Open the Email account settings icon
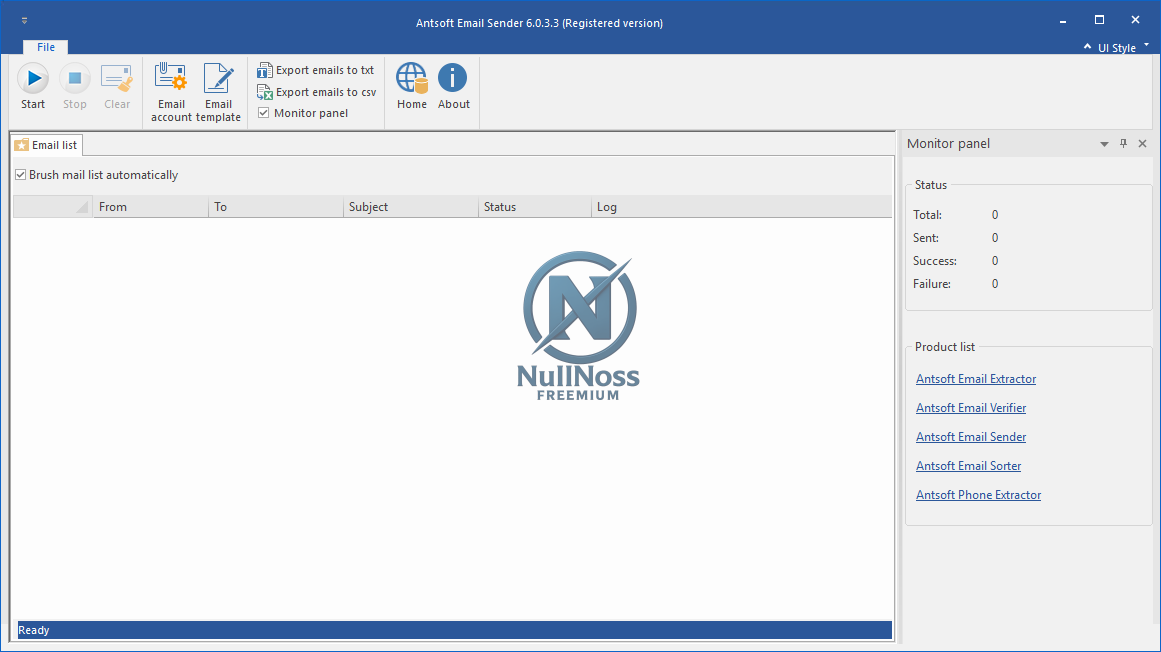 171,79
